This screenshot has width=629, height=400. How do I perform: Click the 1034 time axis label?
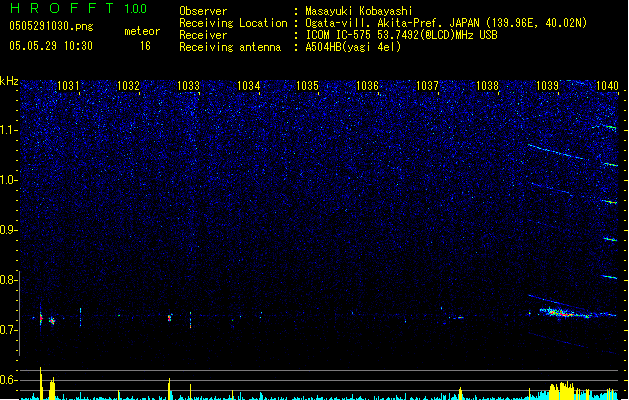click(x=248, y=86)
